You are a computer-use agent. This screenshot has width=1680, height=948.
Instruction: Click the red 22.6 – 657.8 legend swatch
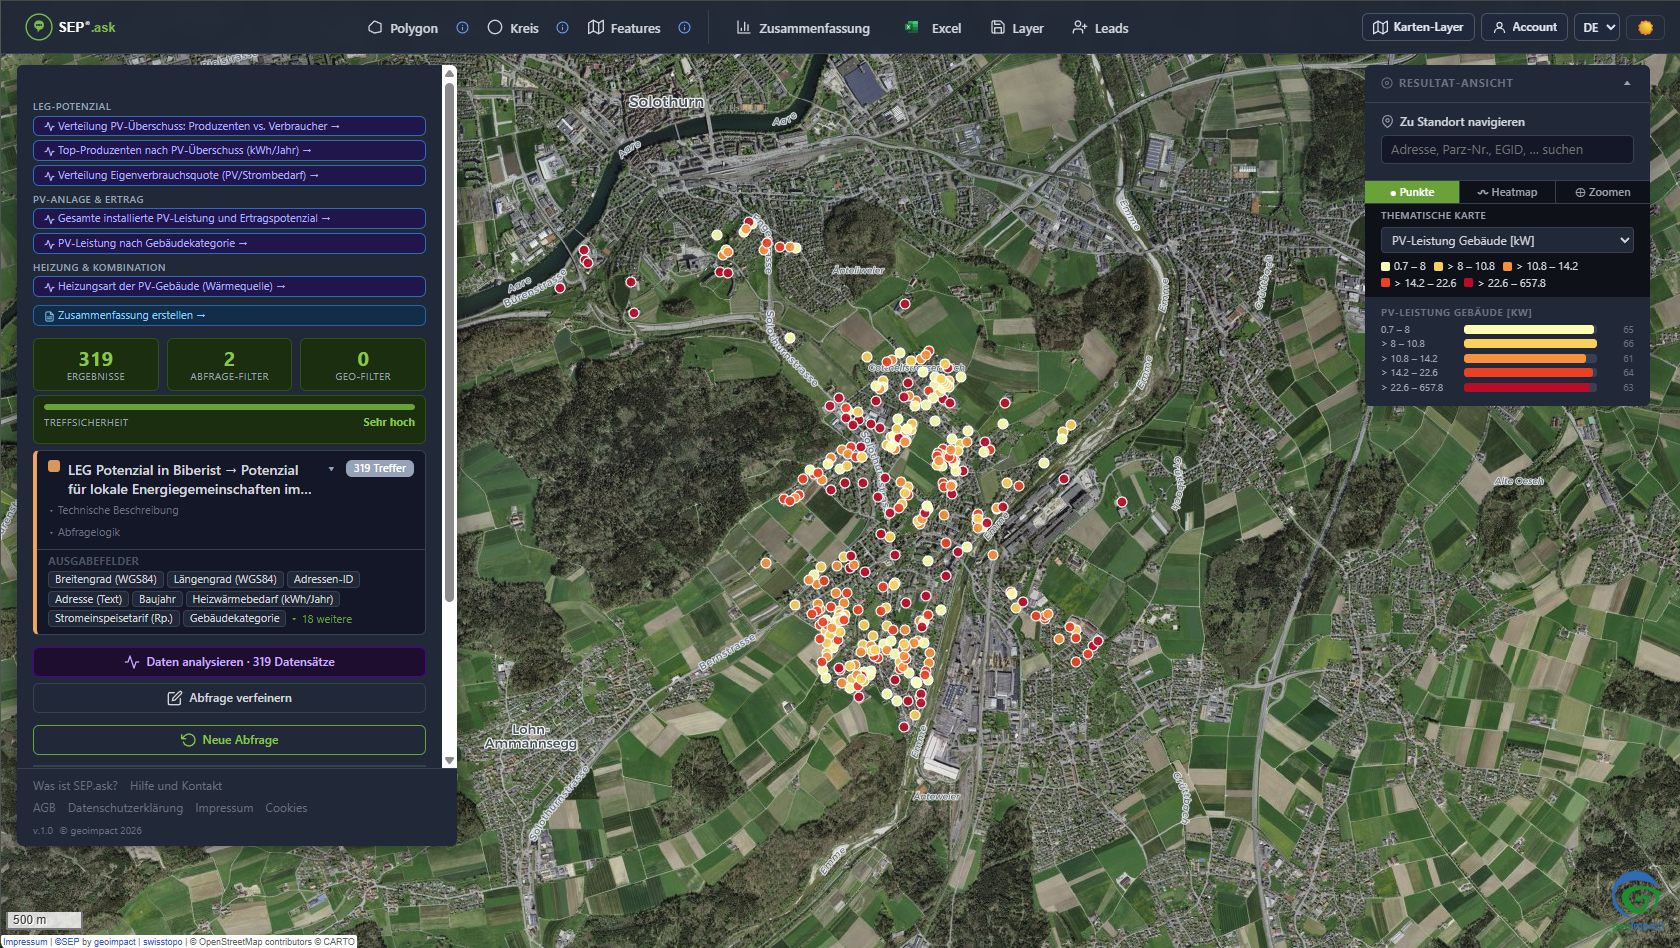tap(1468, 283)
